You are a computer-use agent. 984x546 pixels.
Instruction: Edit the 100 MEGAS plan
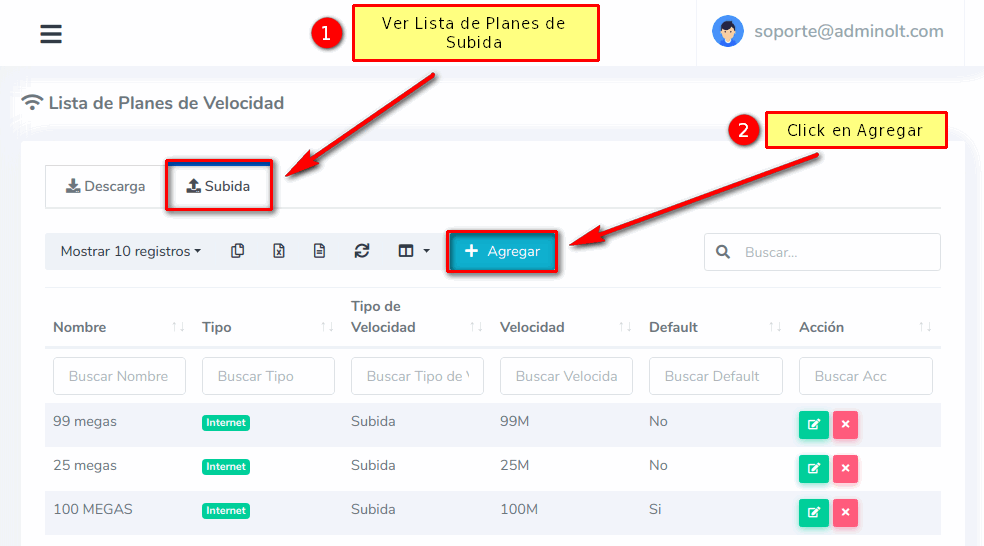click(x=813, y=513)
